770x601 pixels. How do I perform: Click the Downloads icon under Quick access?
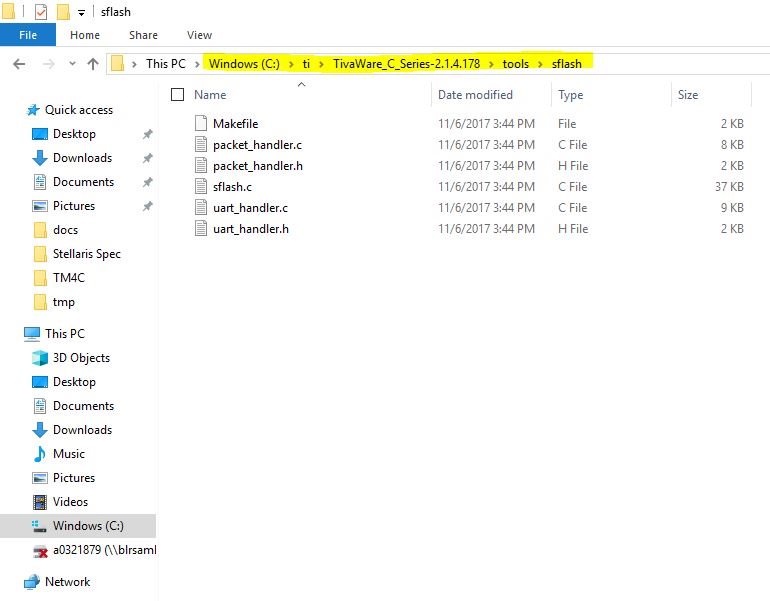point(40,158)
